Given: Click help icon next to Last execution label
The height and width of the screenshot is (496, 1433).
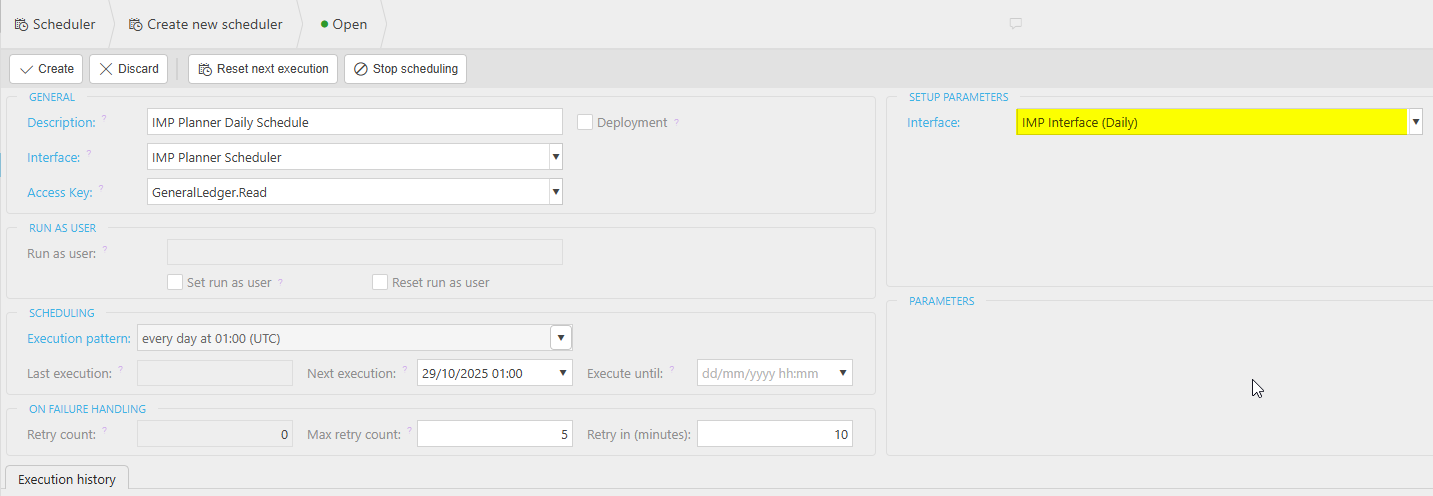Looking at the screenshot, I should point(121,370).
